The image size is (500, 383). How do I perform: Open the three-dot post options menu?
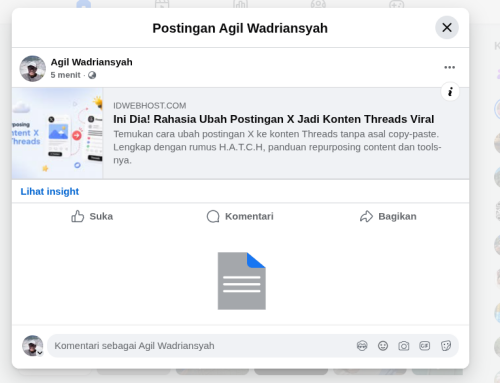449,67
